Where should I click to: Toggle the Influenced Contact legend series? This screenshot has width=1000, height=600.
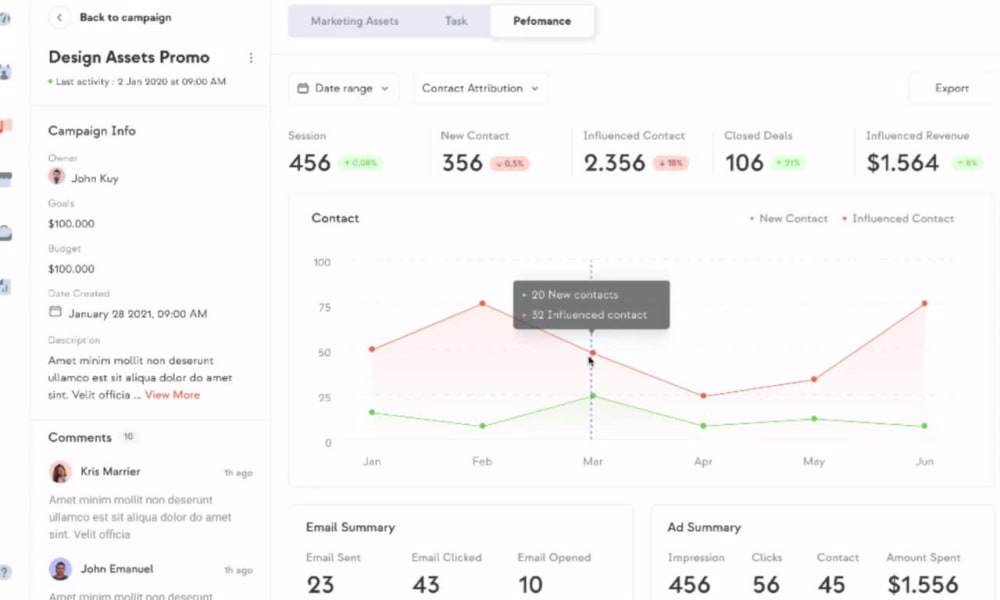click(899, 219)
